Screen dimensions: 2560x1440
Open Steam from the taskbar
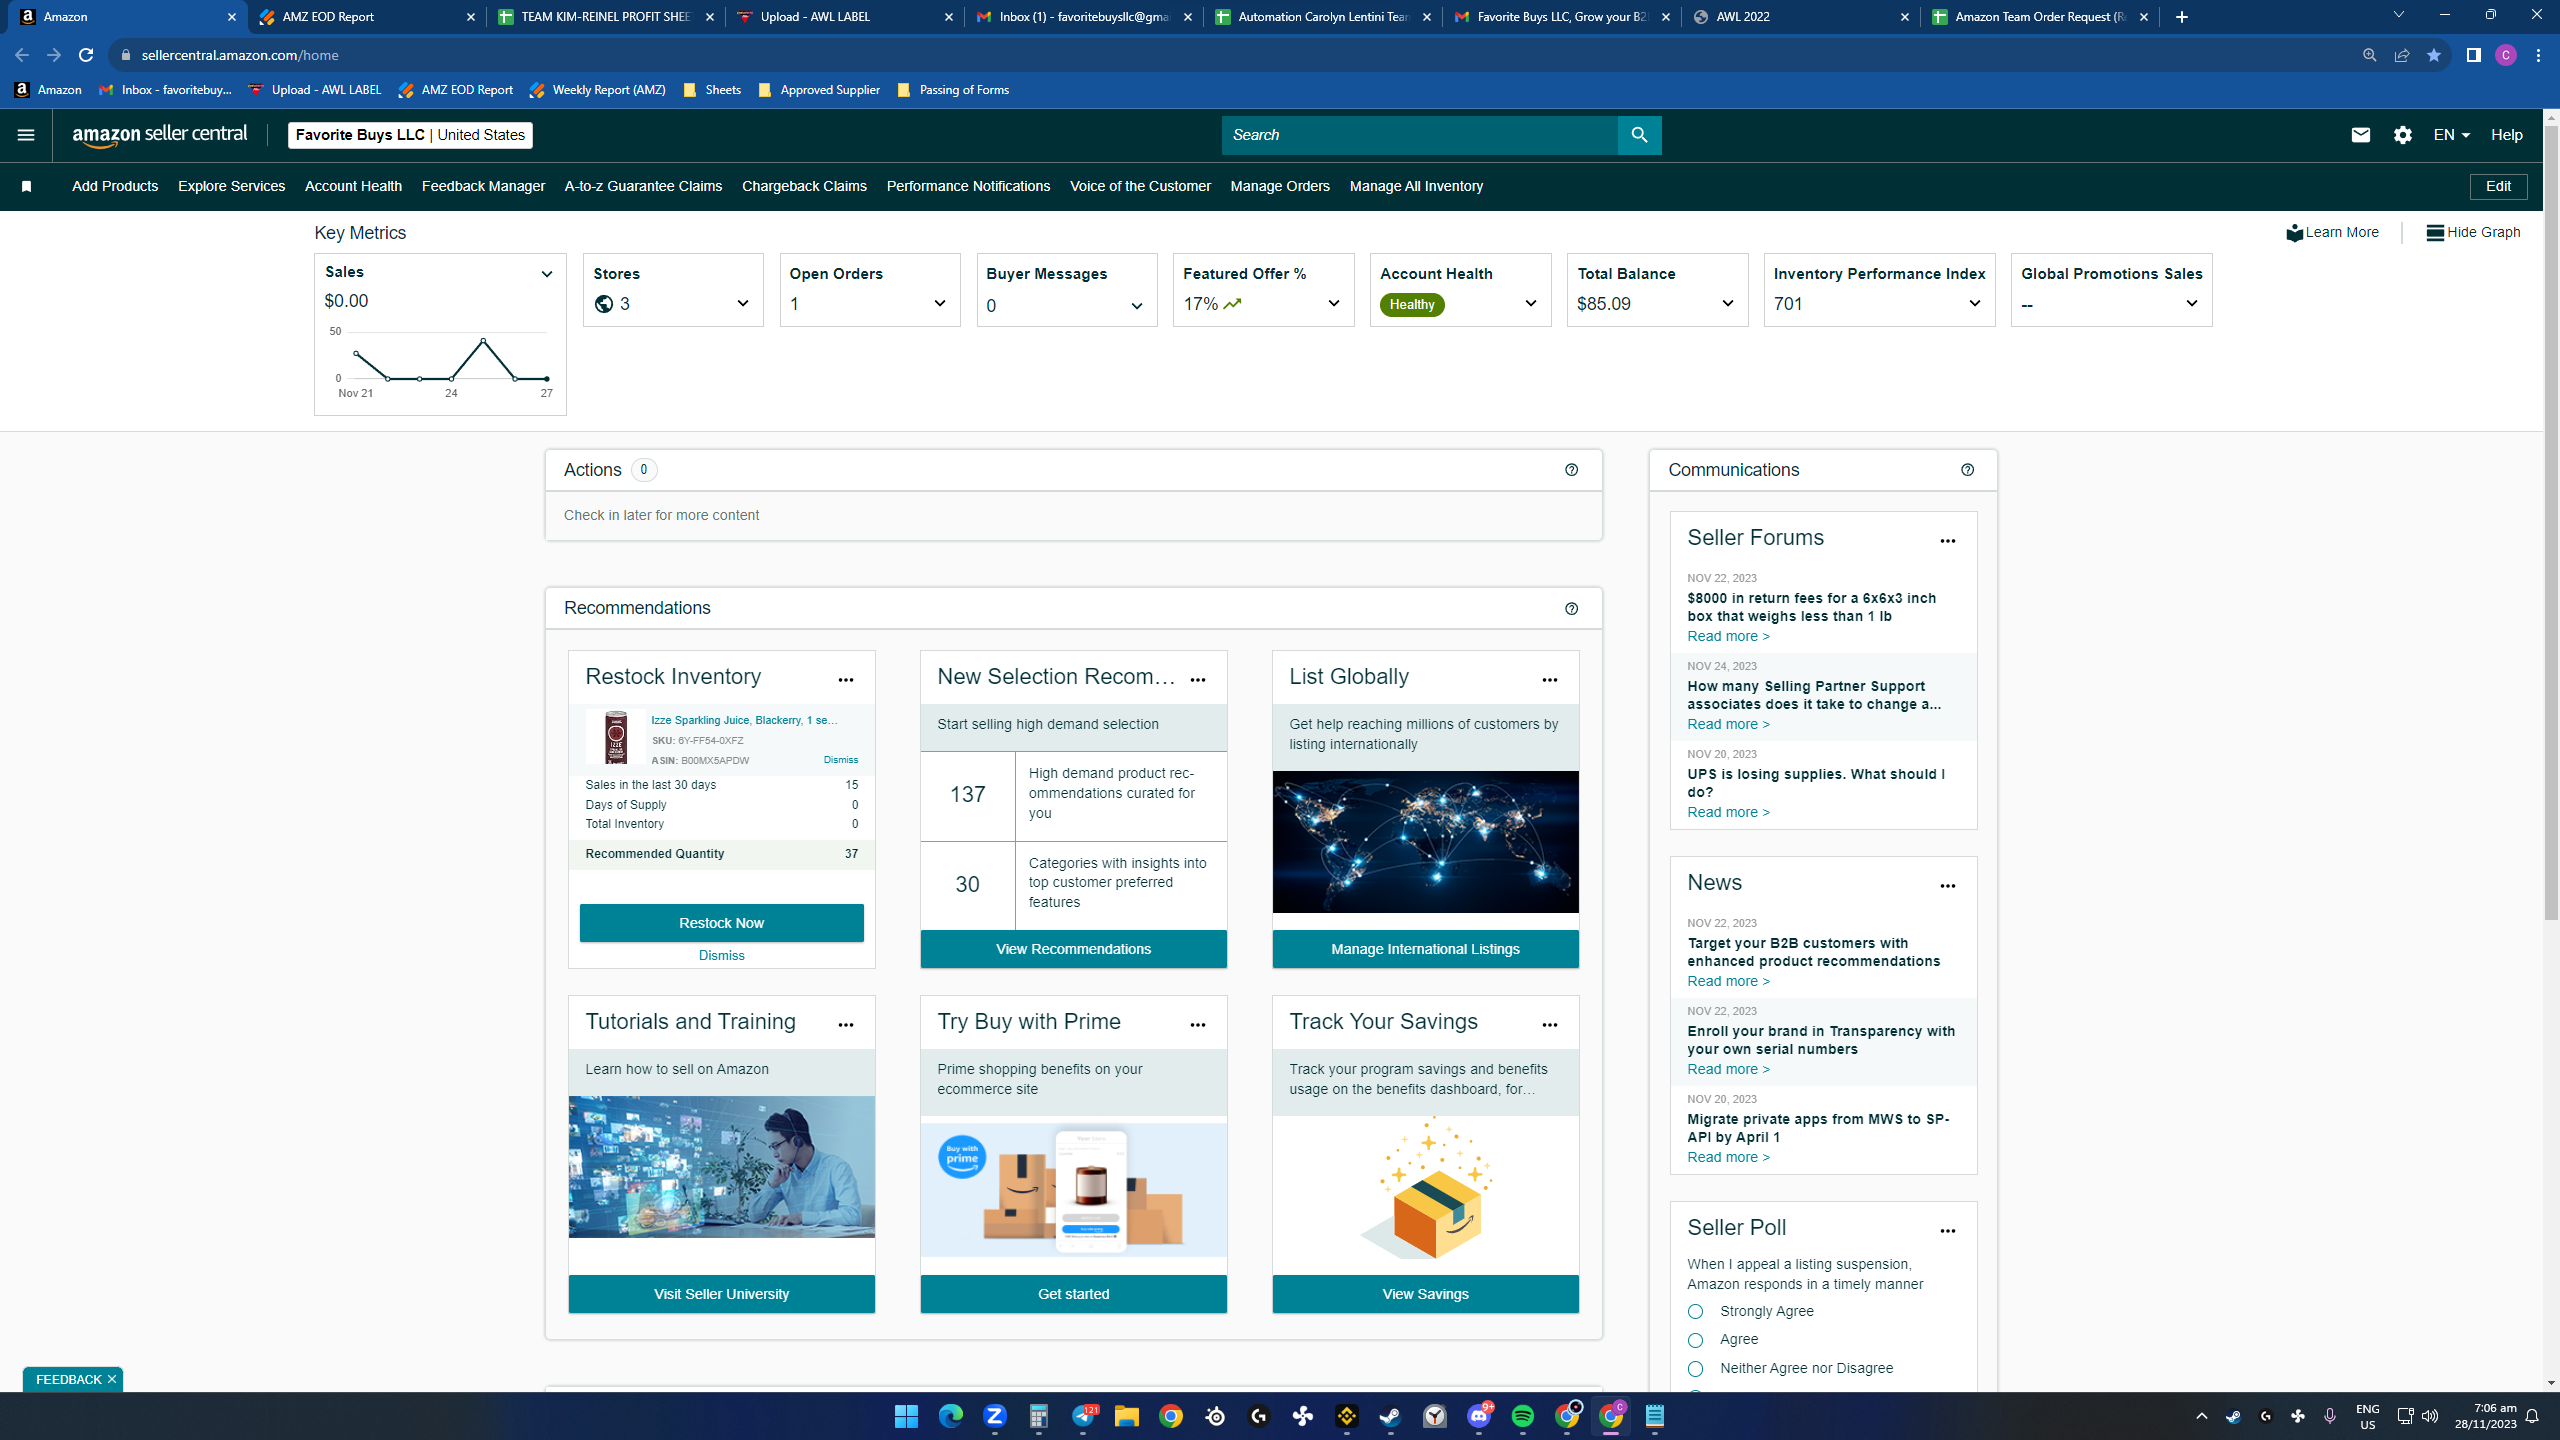(1391, 1416)
